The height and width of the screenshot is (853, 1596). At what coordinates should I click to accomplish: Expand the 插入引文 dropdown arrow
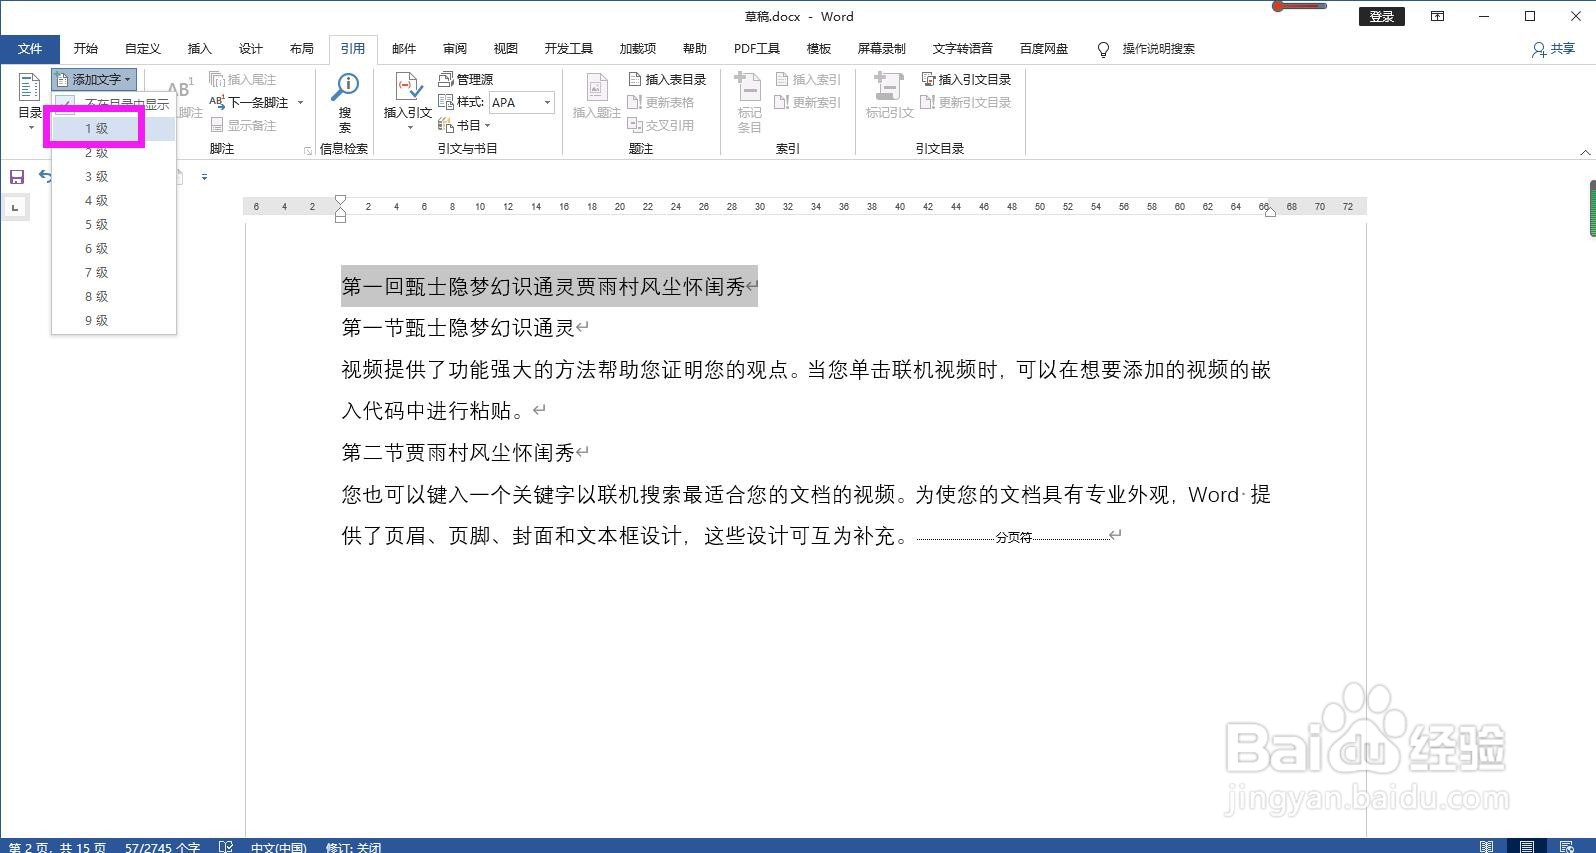click(409, 127)
